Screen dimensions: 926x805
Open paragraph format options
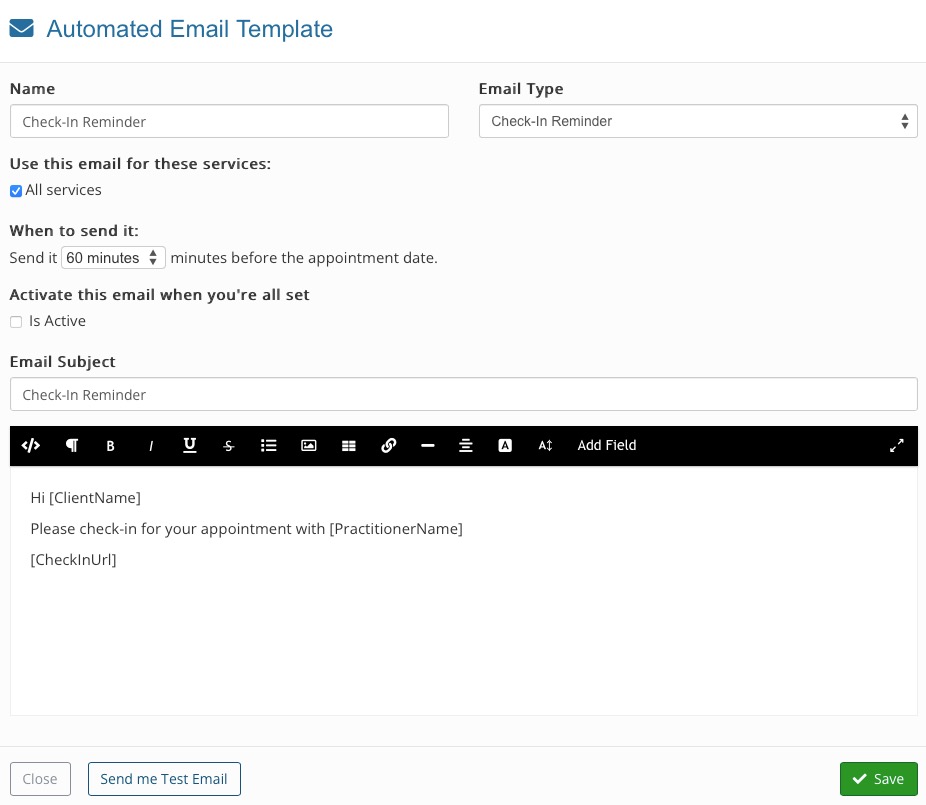(71, 445)
